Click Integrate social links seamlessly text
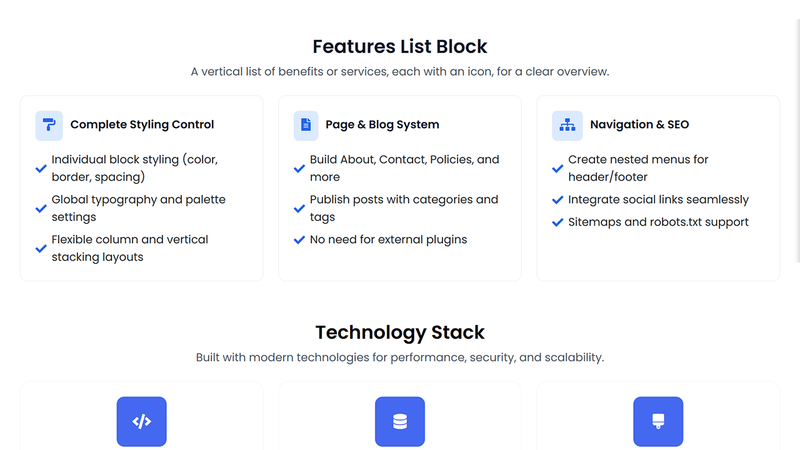 [x=658, y=200]
